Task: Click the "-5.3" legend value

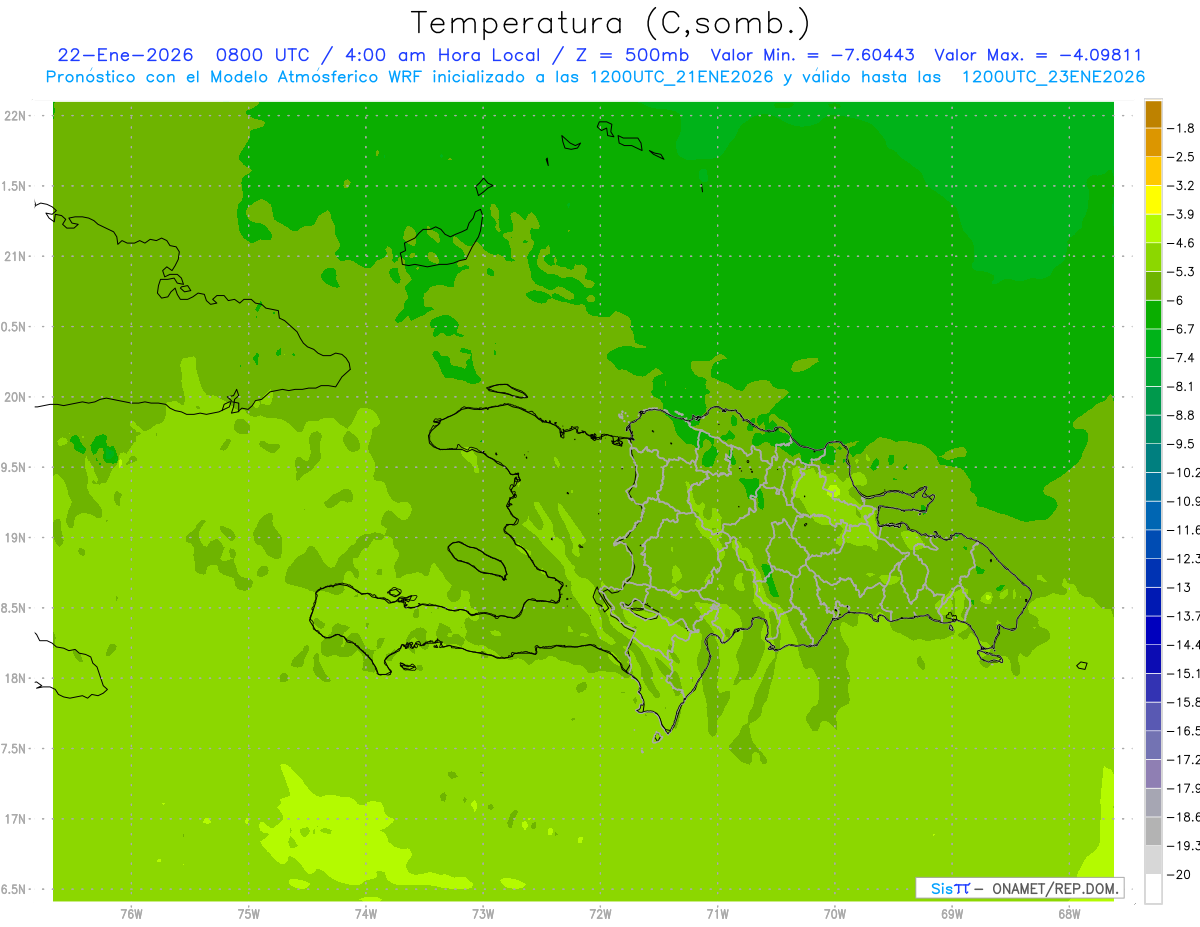Action: [1182, 272]
